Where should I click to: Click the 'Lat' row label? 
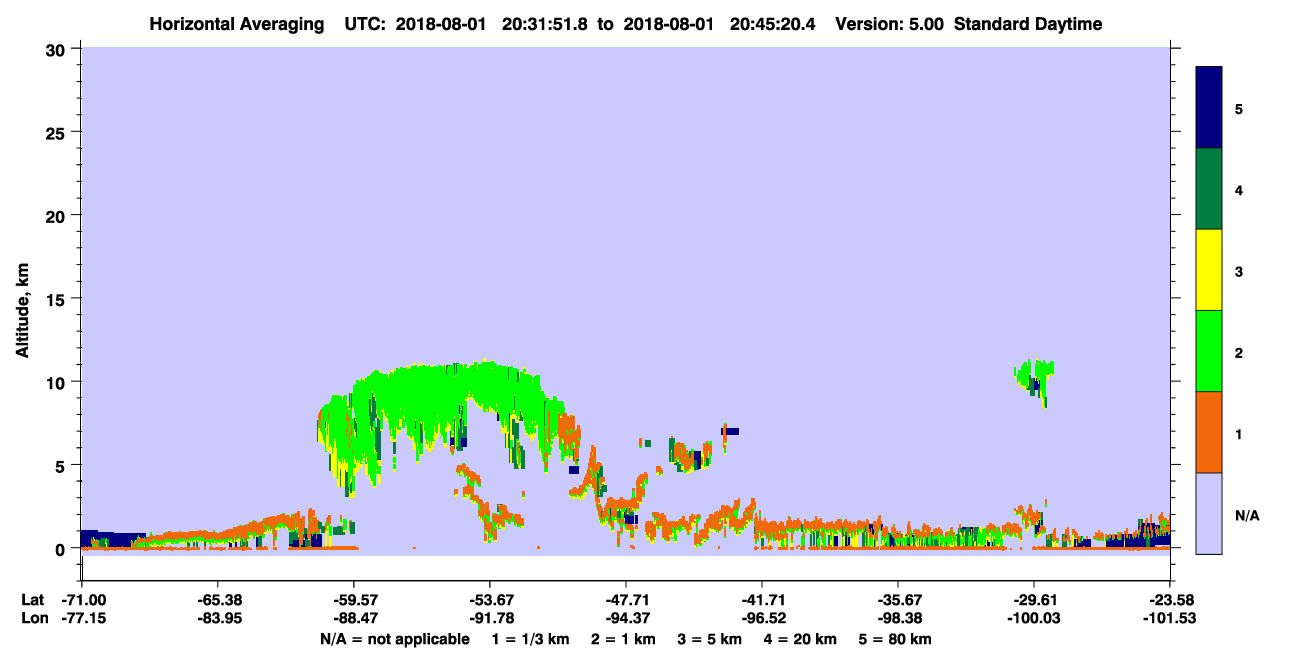tap(33, 600)
